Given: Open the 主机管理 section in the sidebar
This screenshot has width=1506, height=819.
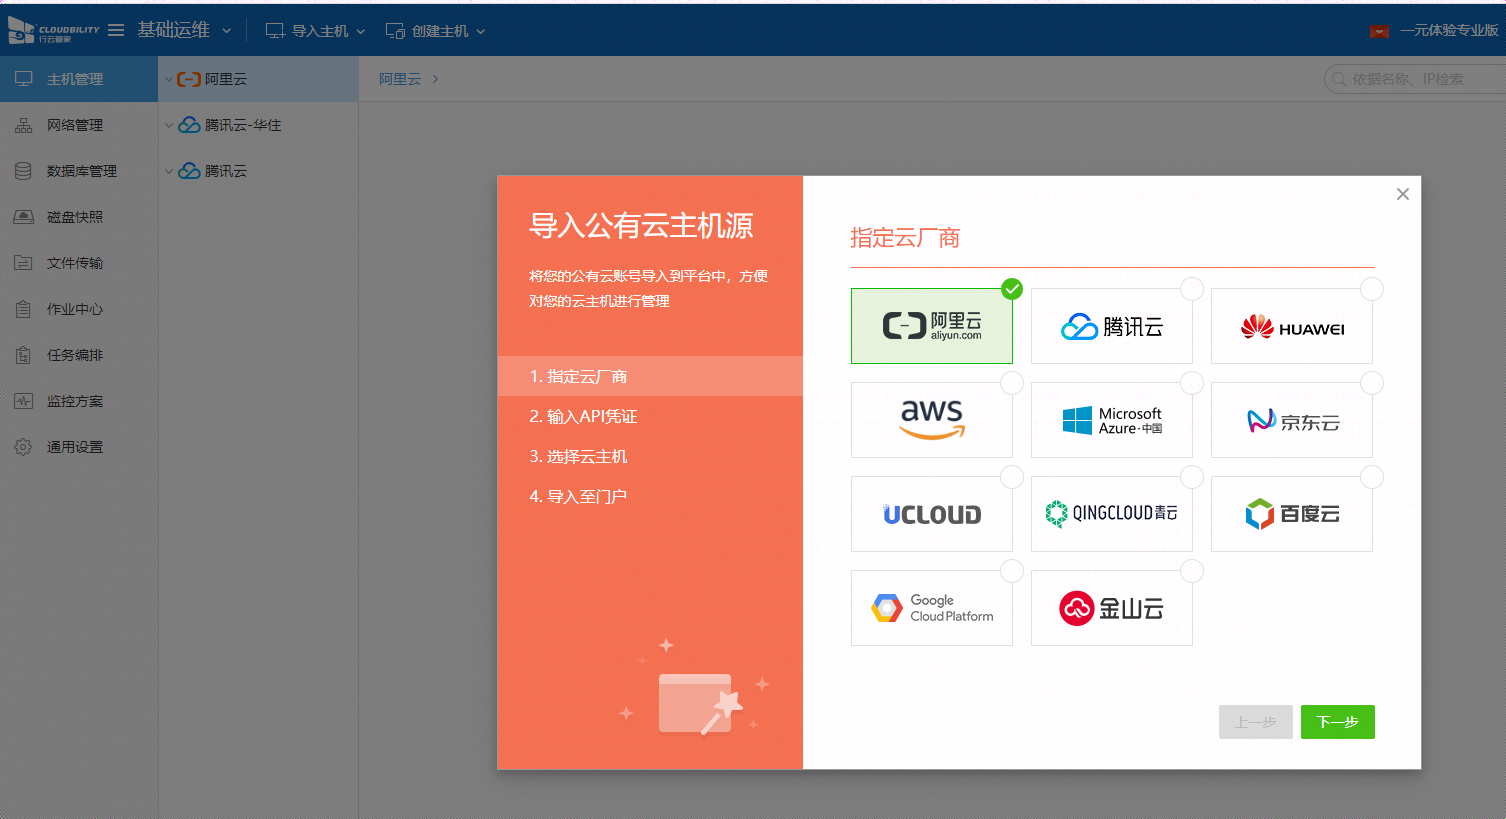Looking at the screenshot, I should coord(62,78).
